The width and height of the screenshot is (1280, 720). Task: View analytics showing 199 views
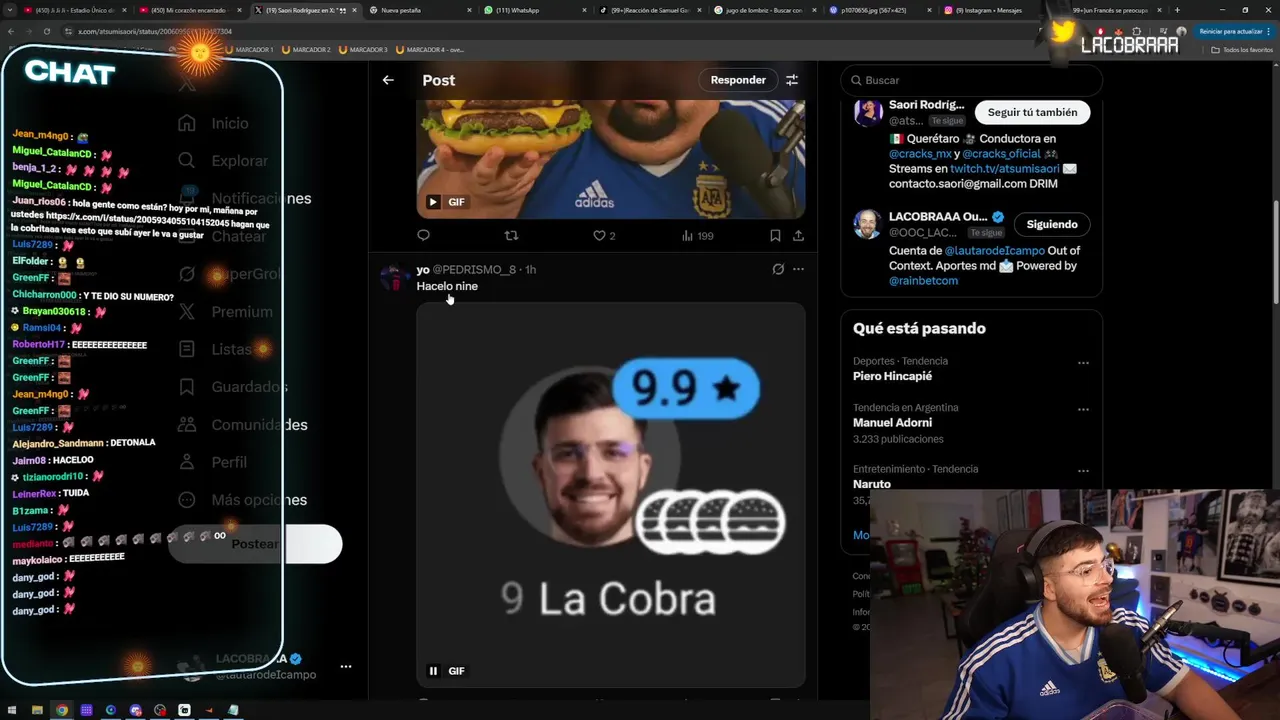tap(697, 236)
